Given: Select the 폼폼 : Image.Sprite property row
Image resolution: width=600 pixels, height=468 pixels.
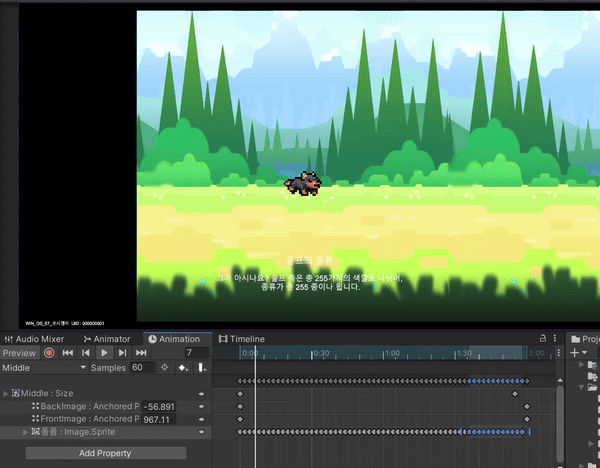Looking at the screenshot, I should coord(106,432).
